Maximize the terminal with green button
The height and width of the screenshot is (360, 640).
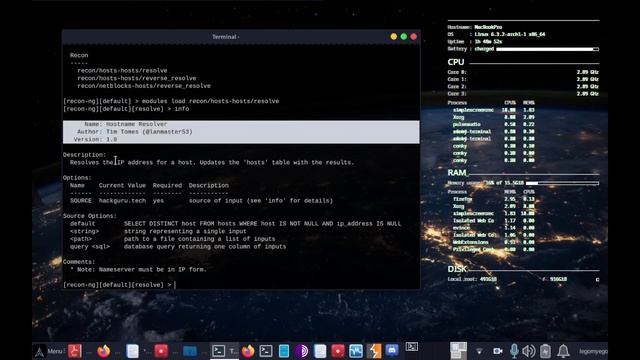pyautogui.click(x=404, y=37)
